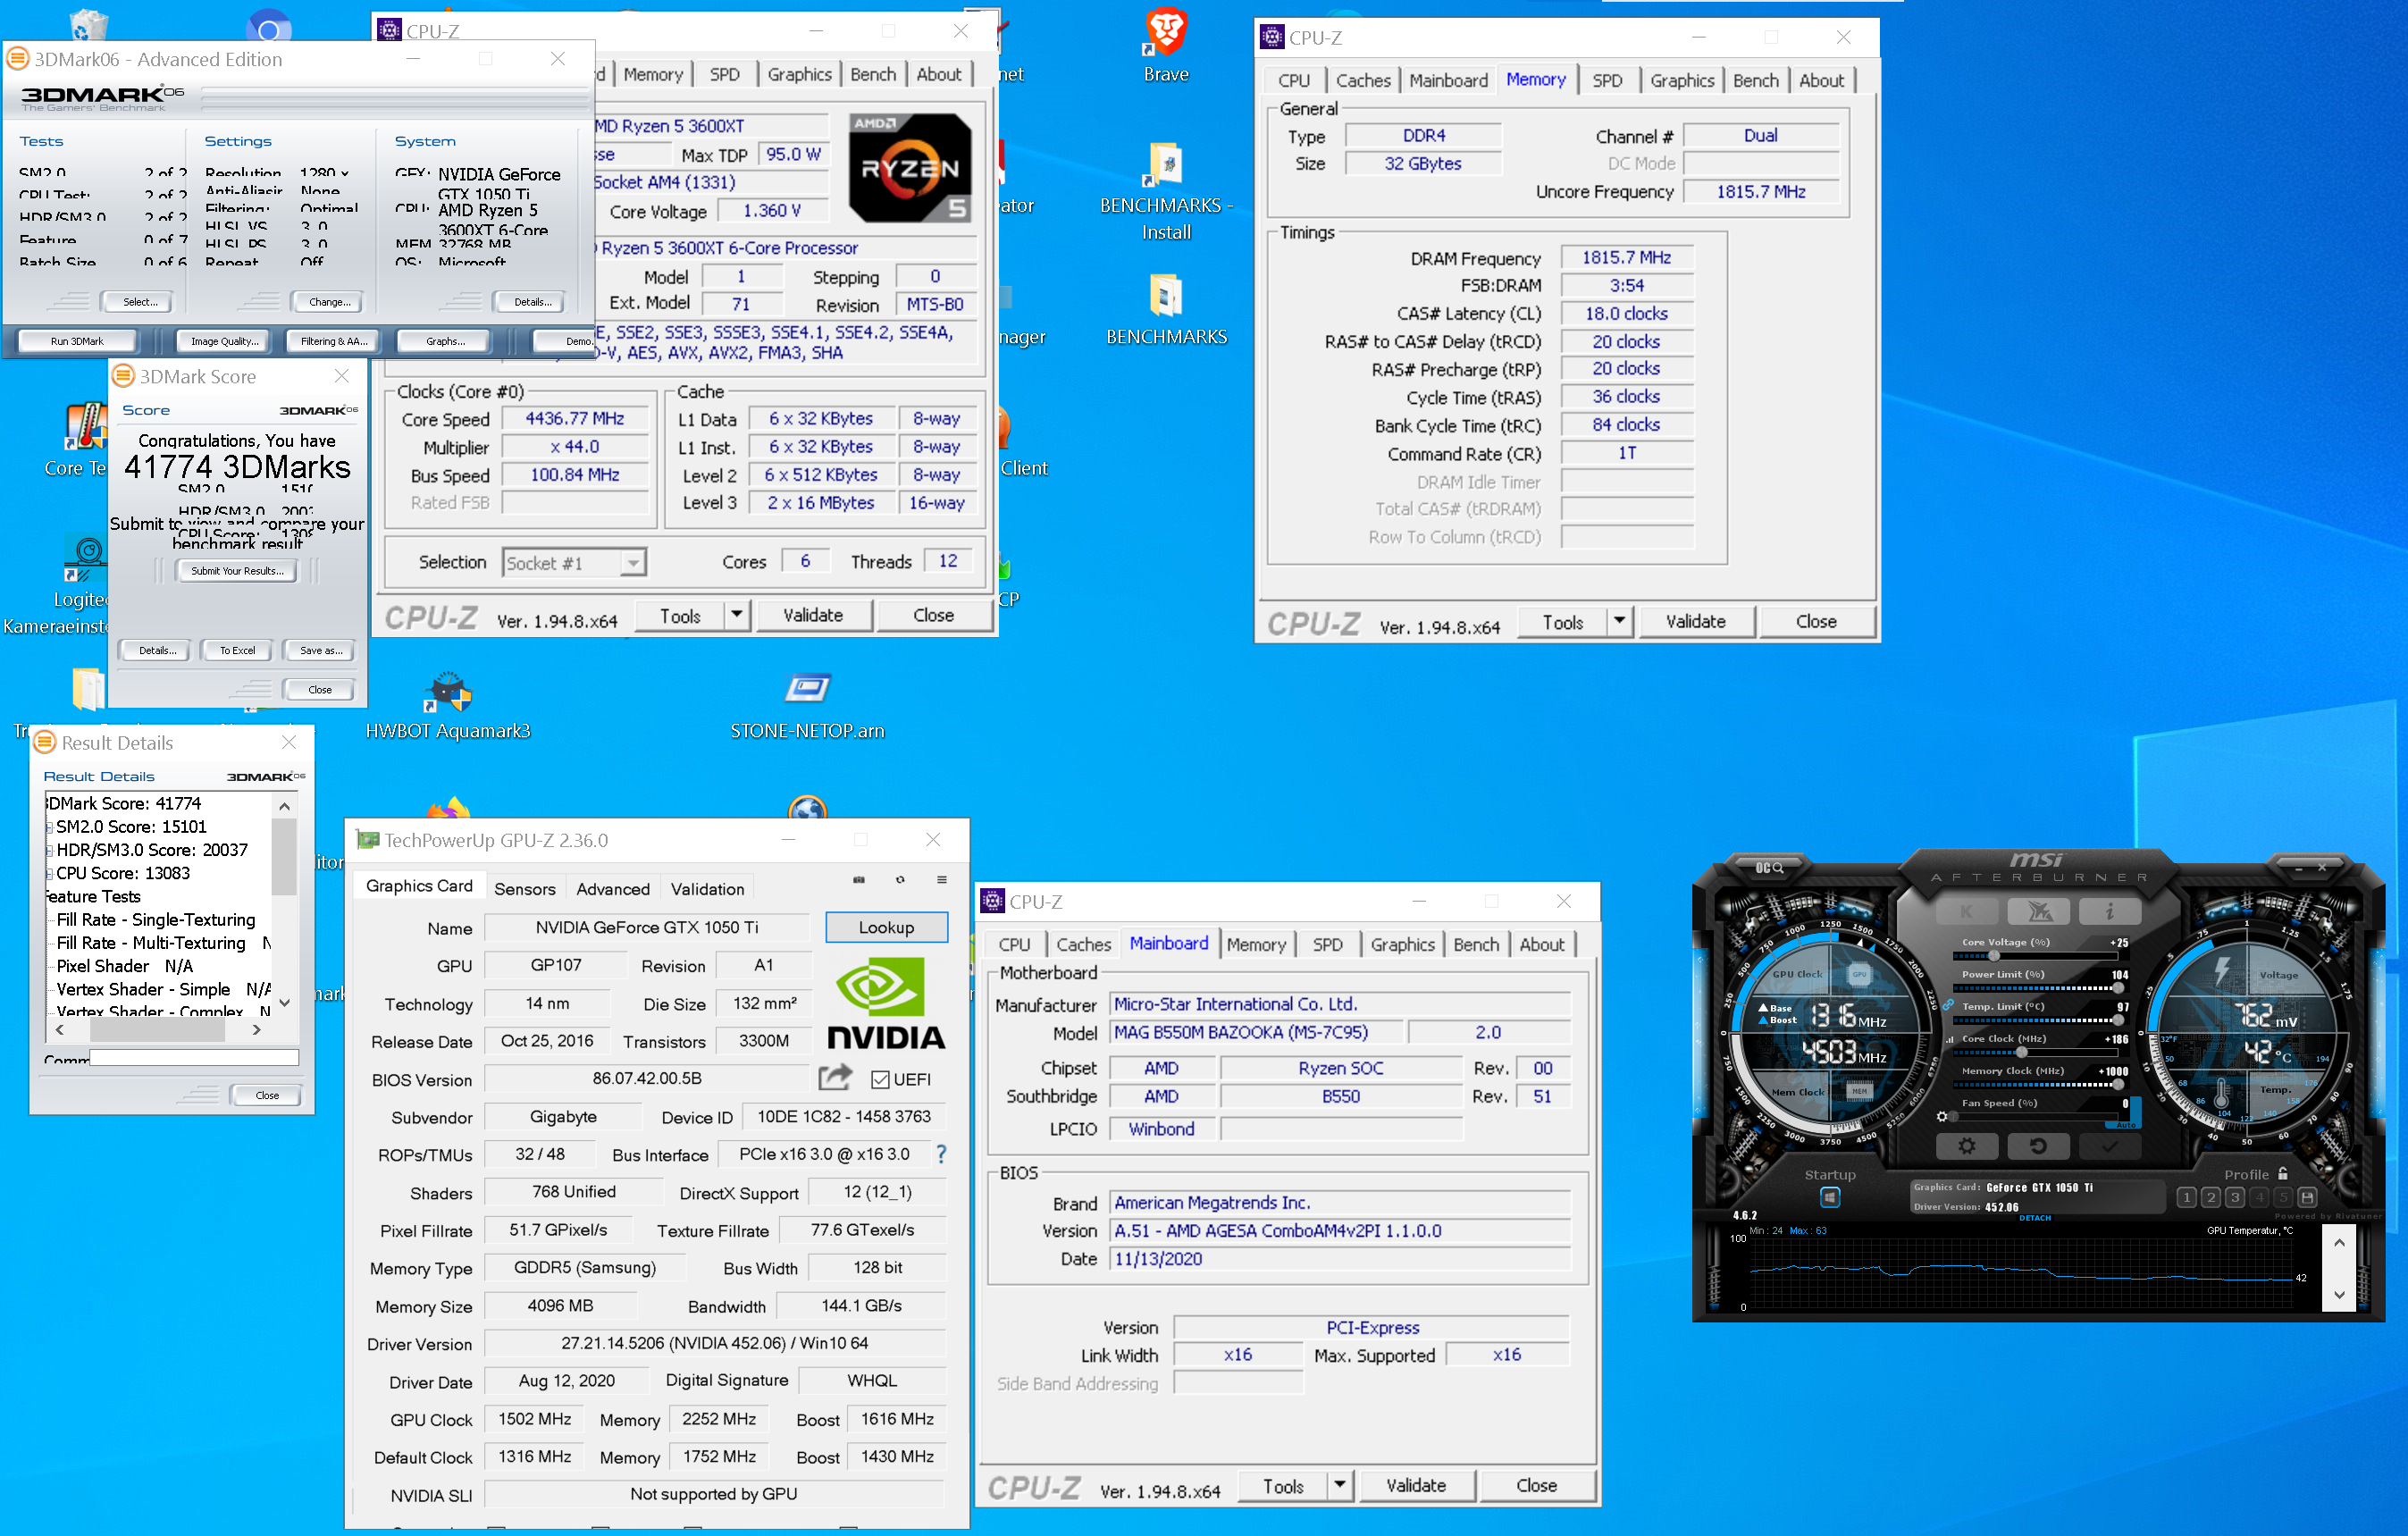The height and width of the screenshot is (1536, 2408).
Task: Reset Afterburner settings to default
Action: (2038, 1146)
